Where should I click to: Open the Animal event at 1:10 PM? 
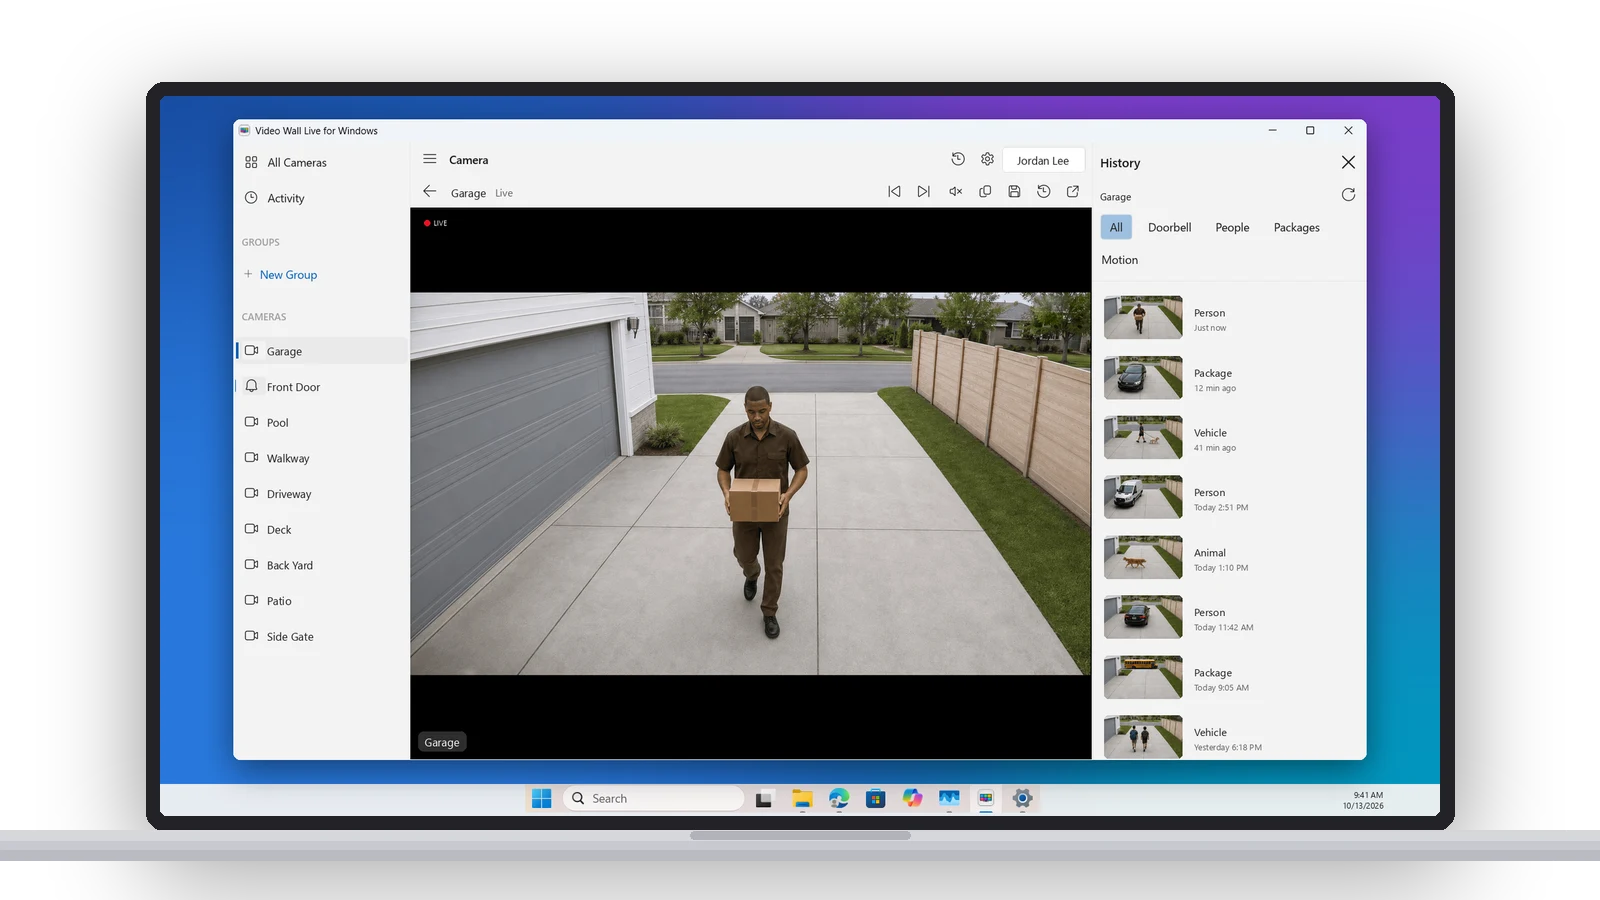click(x=1229, y=558)
